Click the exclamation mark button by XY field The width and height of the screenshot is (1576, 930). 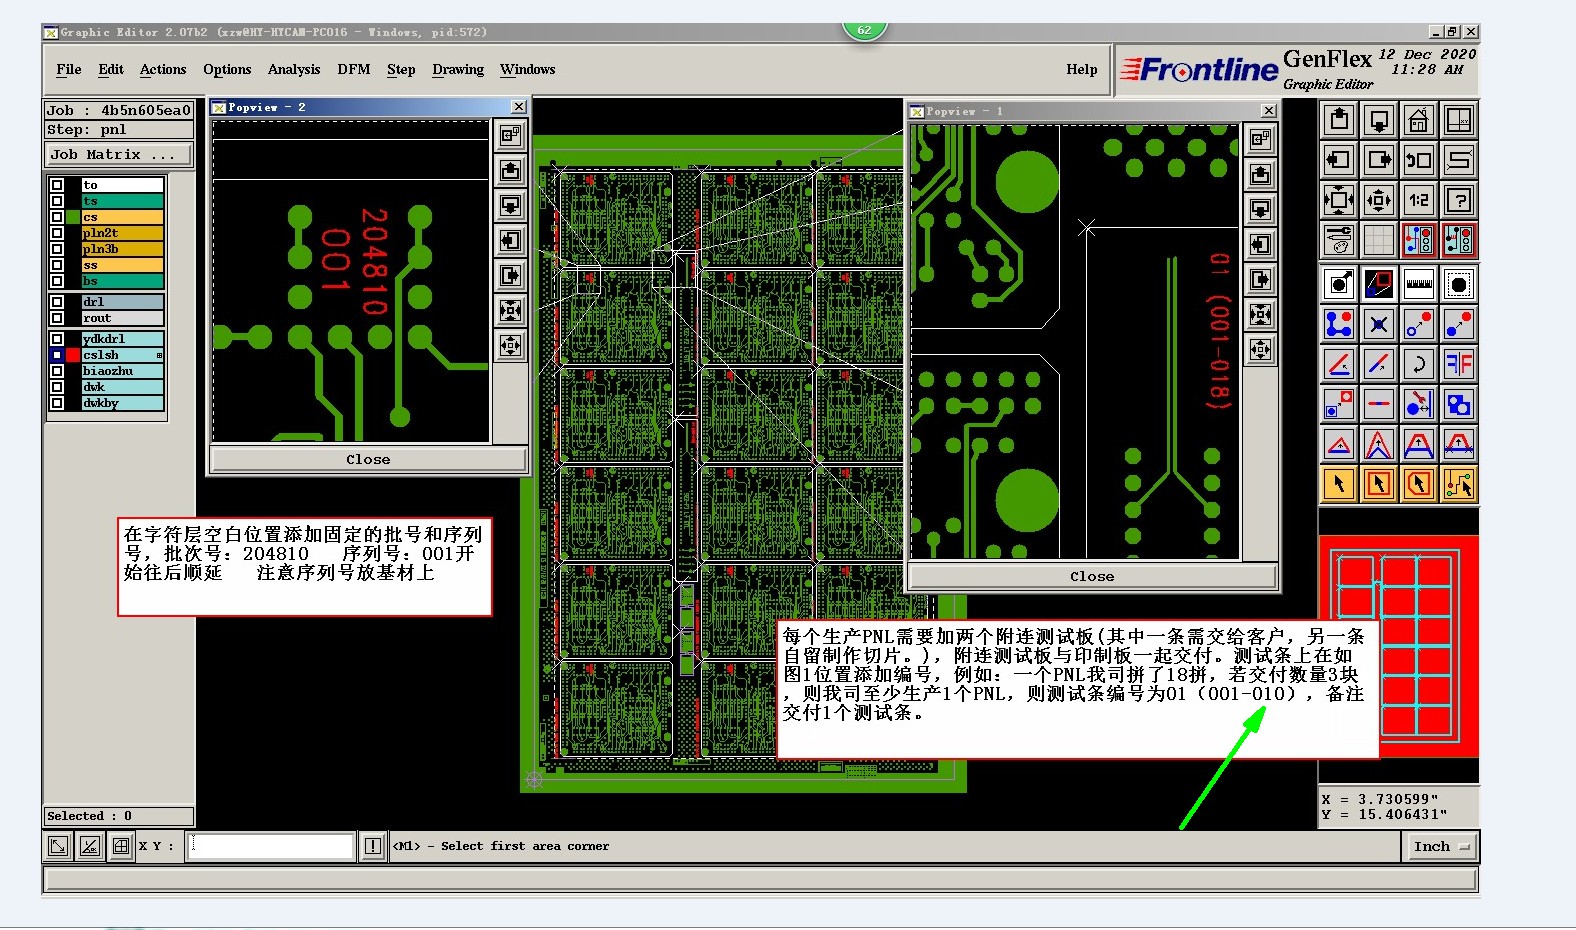tap(372, 846)
